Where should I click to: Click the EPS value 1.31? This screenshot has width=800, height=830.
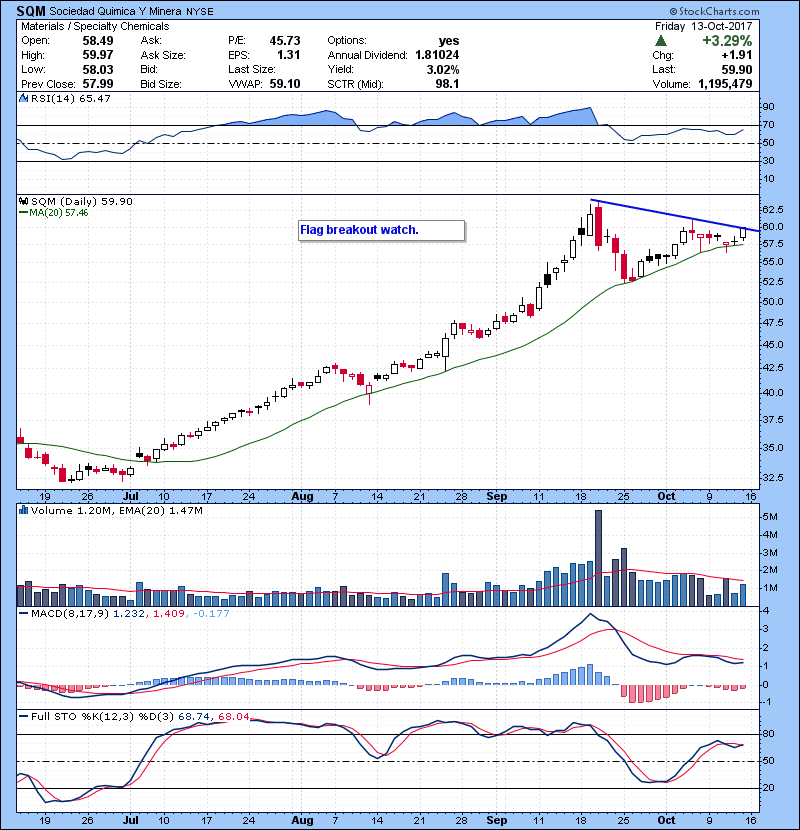click(289, 55)
